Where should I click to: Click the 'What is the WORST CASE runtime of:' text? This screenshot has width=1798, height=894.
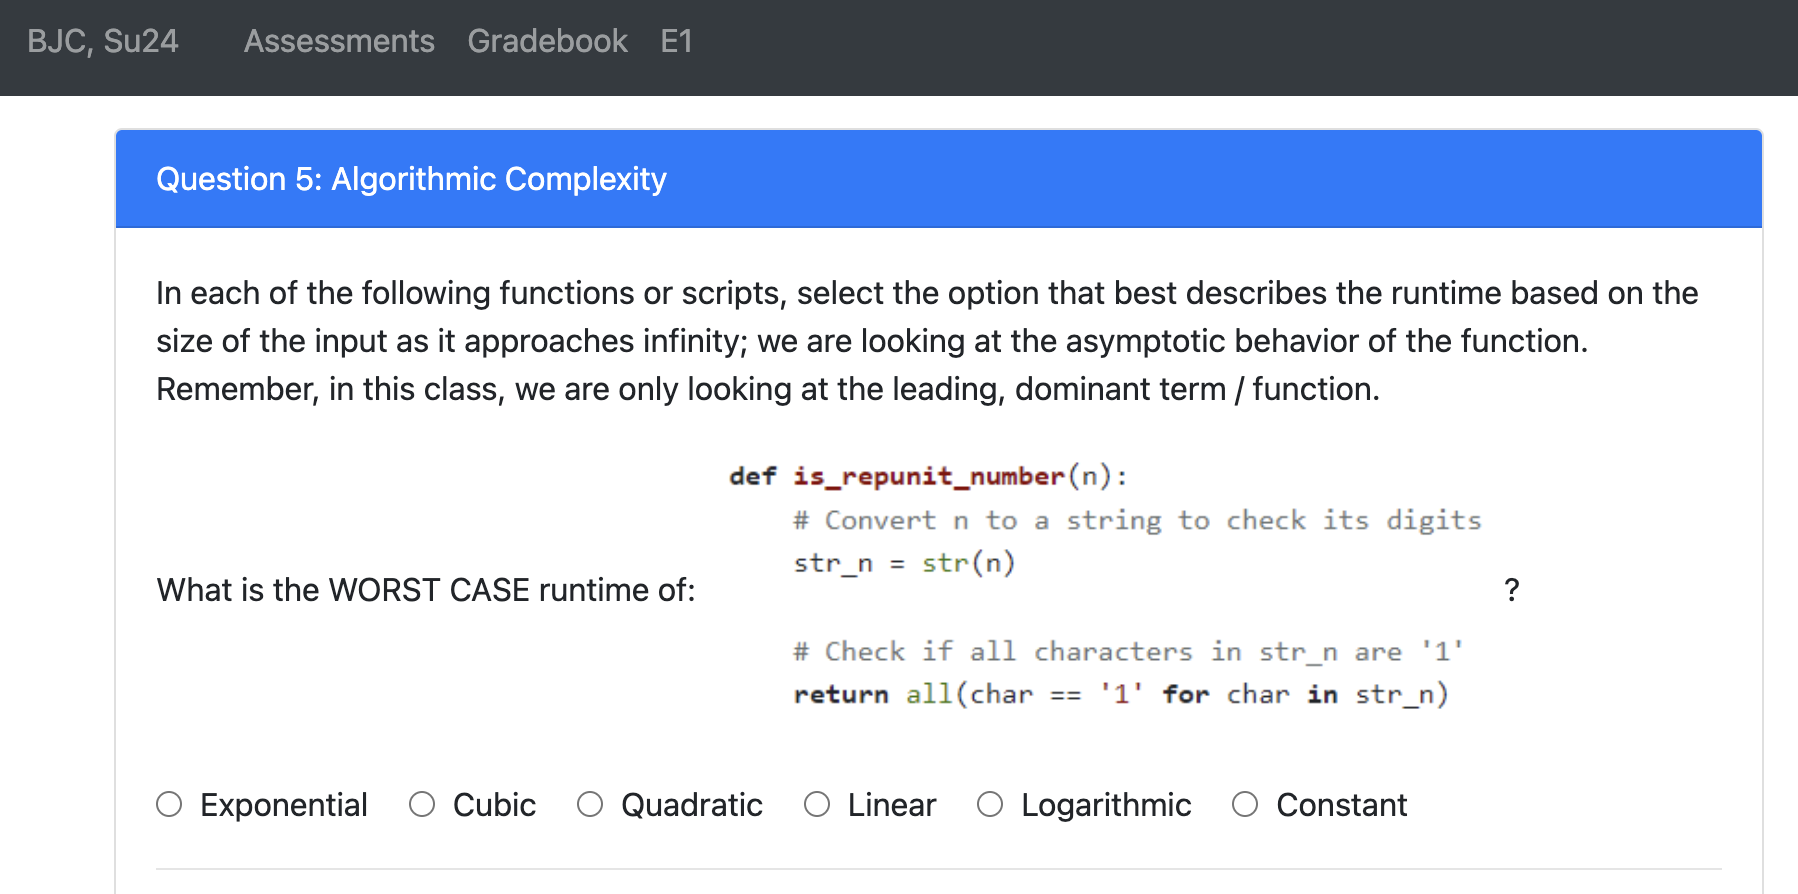pyautogui.click(x=426, y=590)
